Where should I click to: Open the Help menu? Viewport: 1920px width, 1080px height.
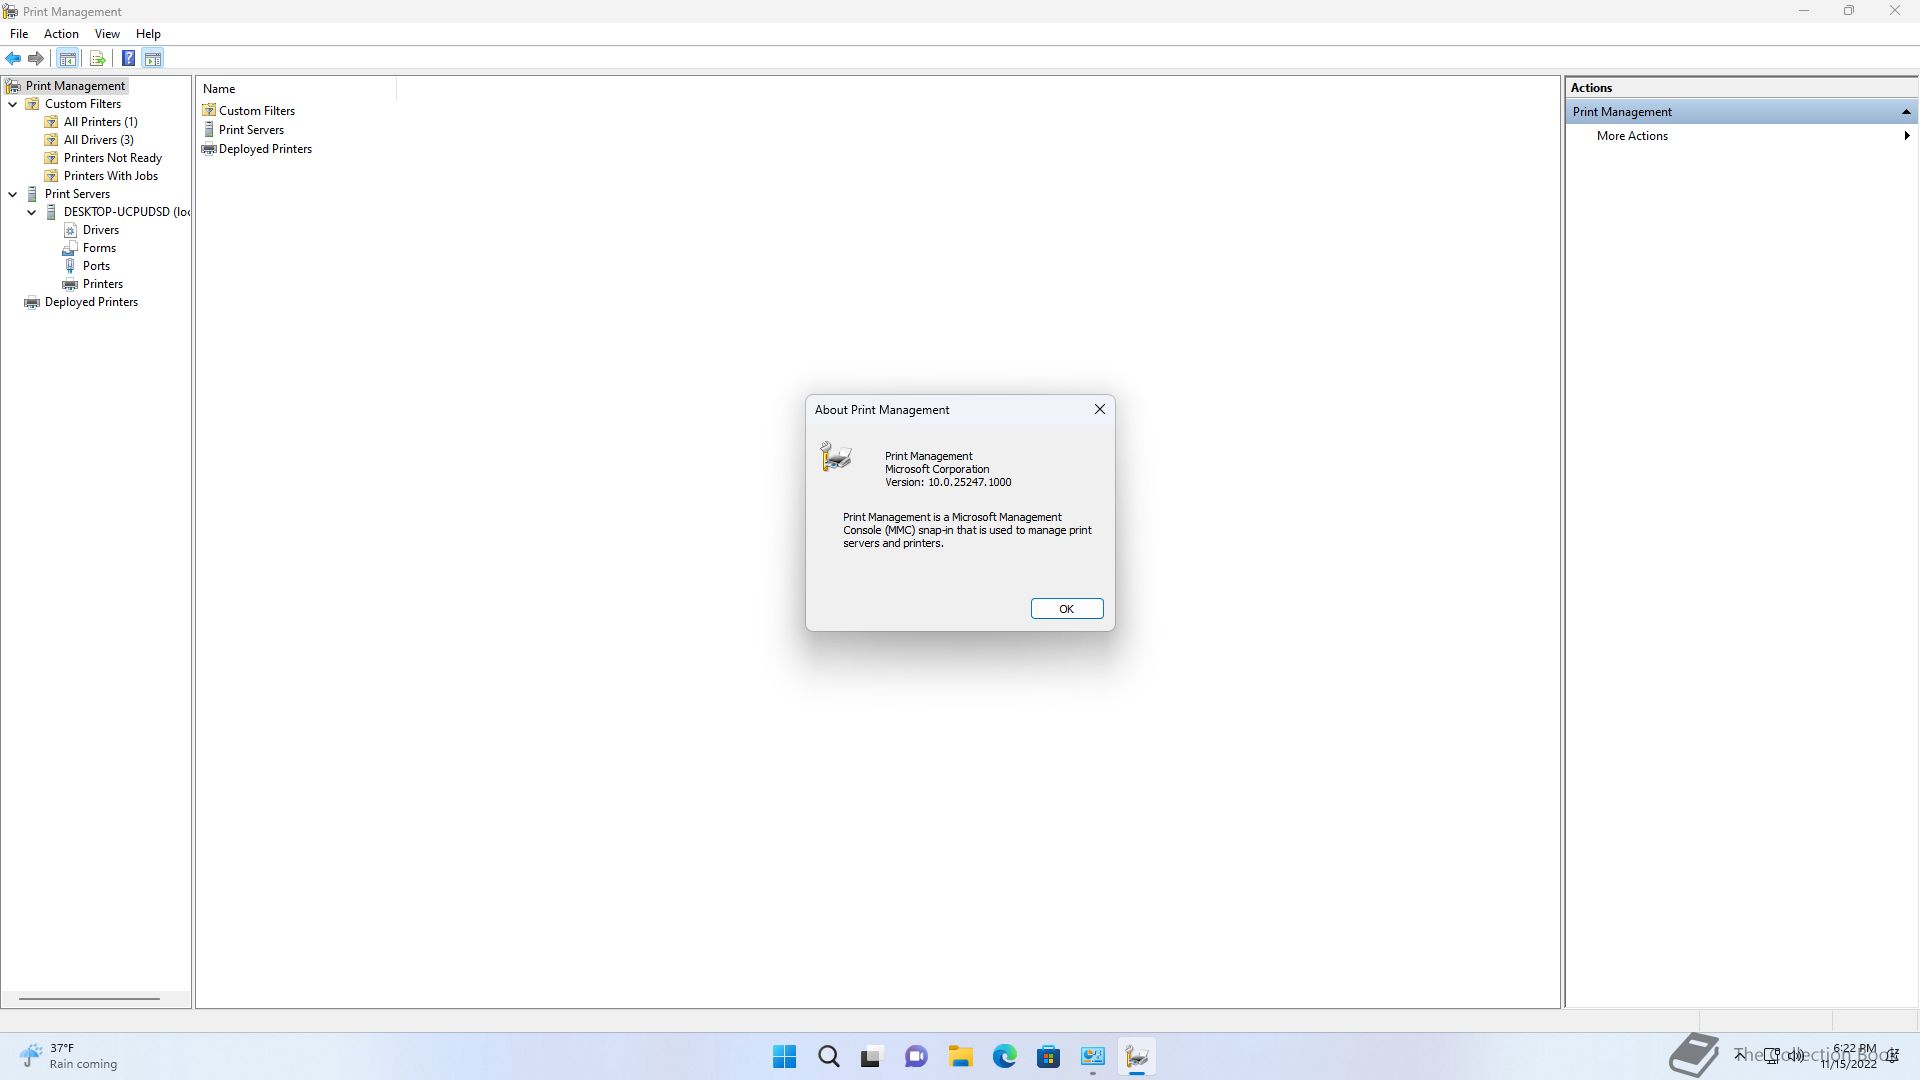148,33
